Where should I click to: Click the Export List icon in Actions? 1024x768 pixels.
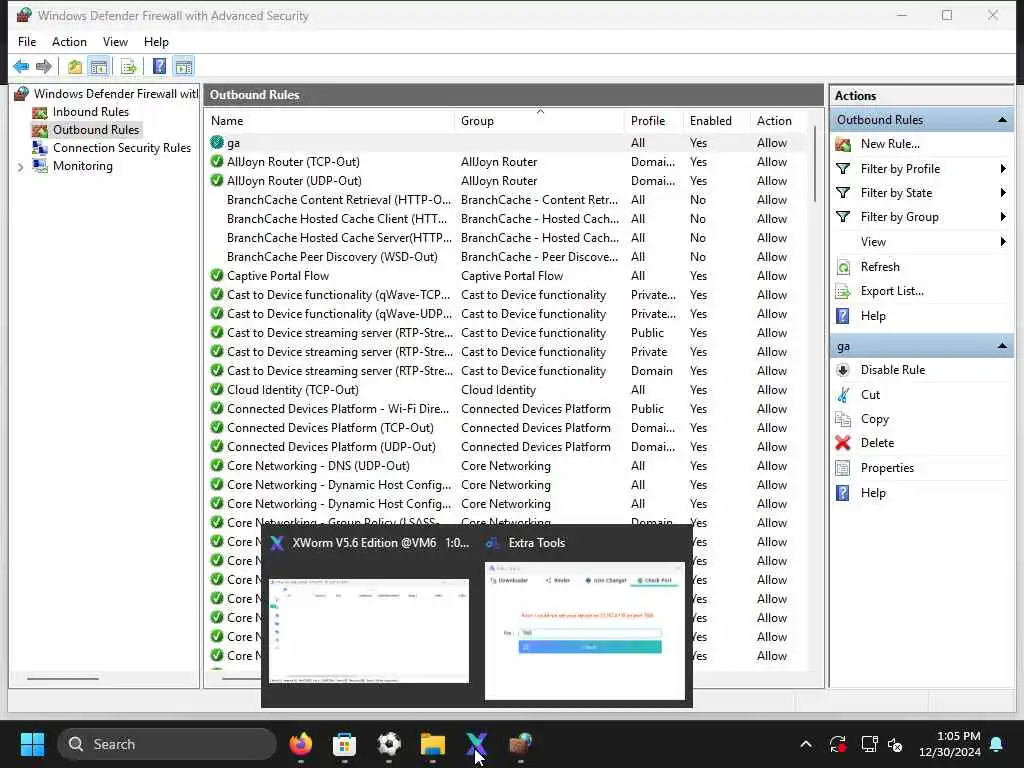[x=843, y=291]
